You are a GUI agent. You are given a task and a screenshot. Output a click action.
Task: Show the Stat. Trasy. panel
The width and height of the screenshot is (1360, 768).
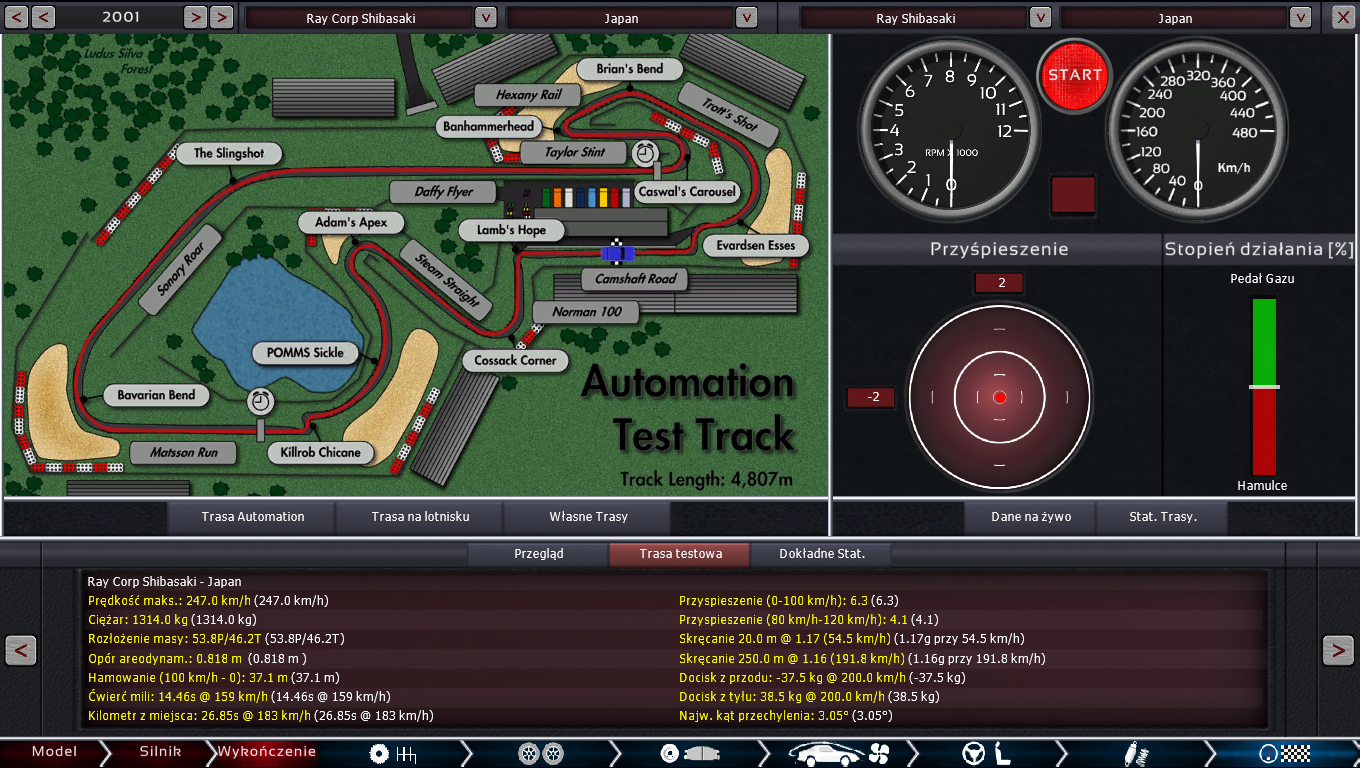pos(1162,517)
